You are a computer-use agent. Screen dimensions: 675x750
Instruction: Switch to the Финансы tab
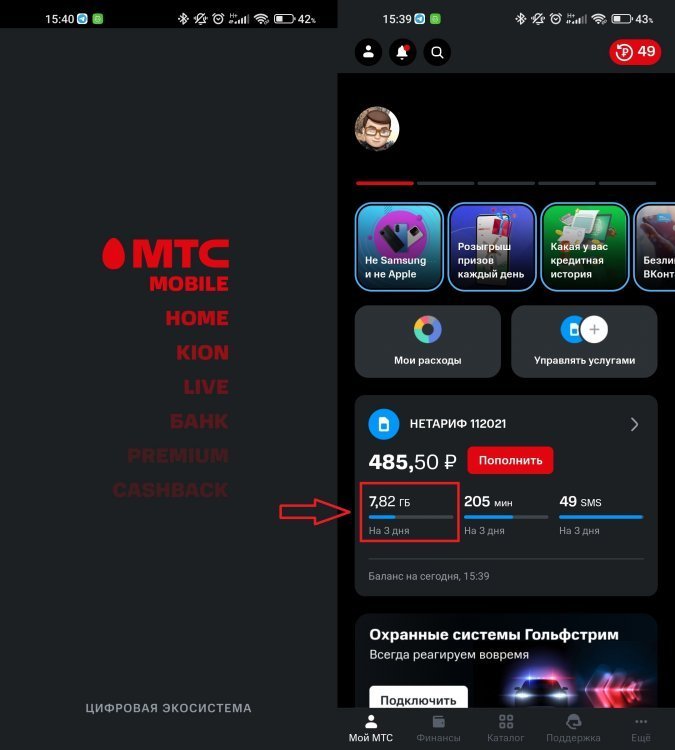438,728
